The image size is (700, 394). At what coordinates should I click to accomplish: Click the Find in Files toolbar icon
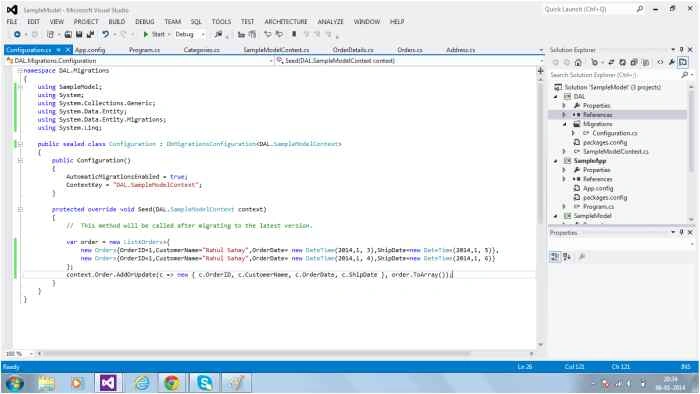[x=218, y=34]
